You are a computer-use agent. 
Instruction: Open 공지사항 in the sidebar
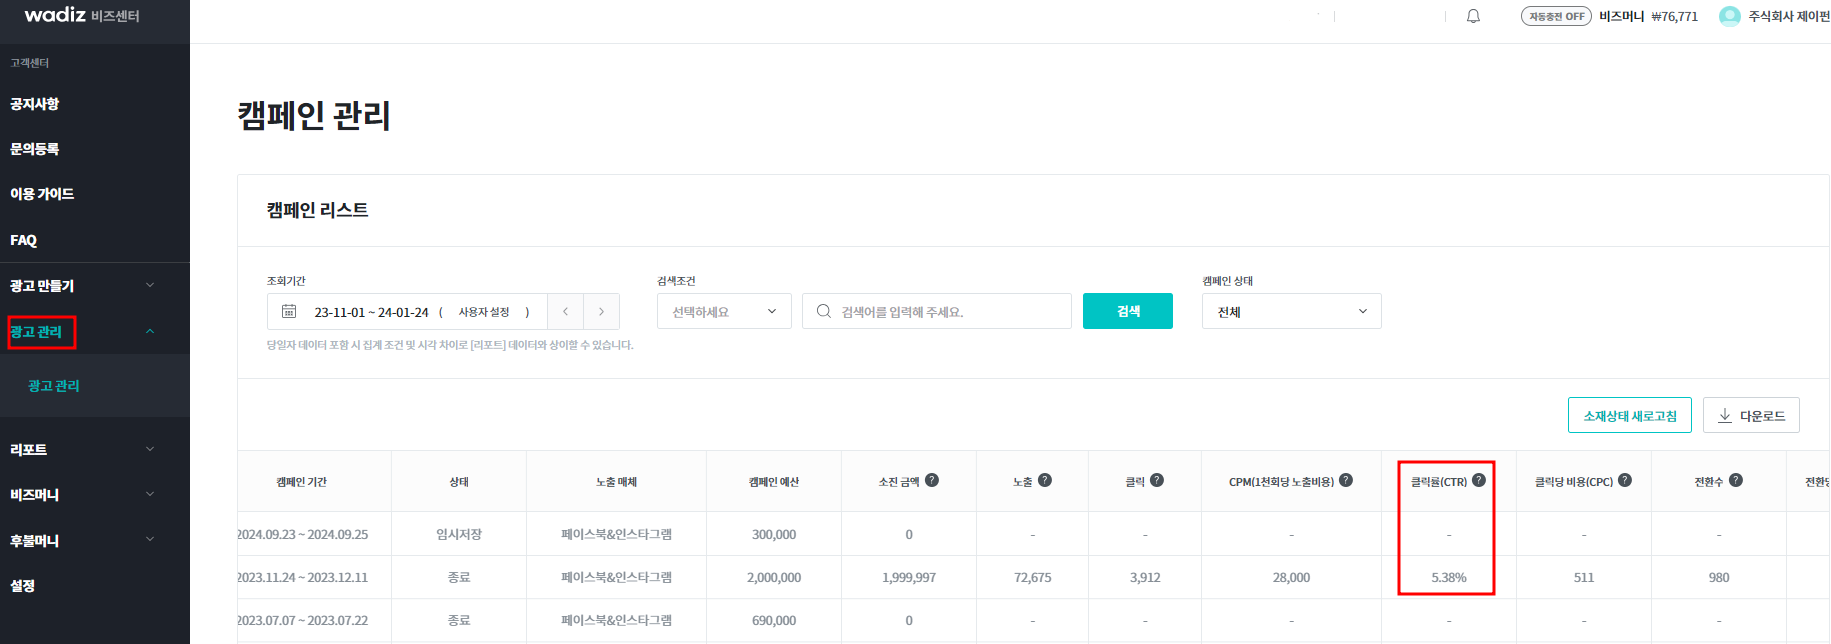pos(35,104)
